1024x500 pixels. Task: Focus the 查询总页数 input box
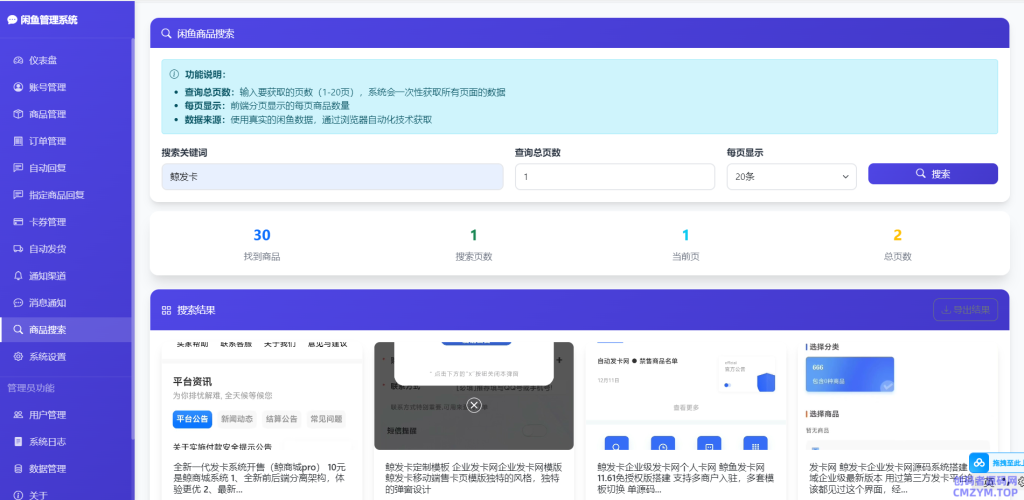[614, 176]
